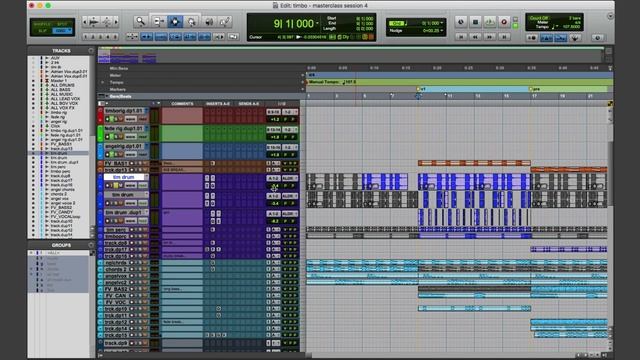
Task: Click the horizontal zoom-in arrow
Action: (116, 22)
